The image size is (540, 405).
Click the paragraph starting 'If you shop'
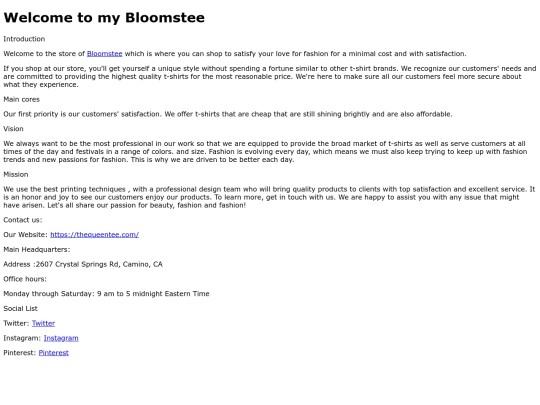pos(270,76)
